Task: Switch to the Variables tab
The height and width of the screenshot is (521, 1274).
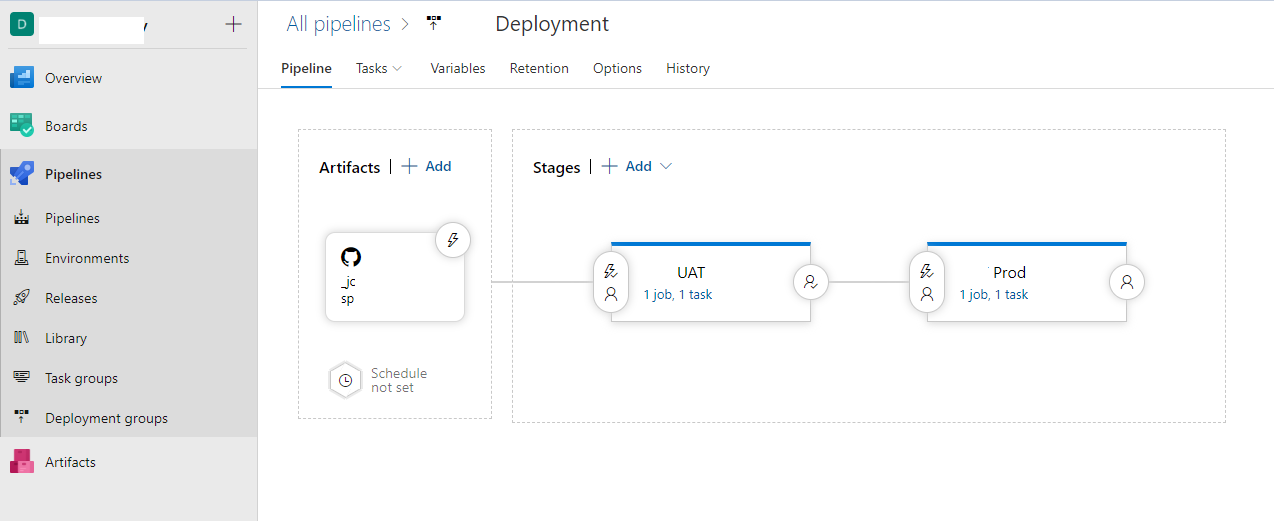Action: pos(458,68)
